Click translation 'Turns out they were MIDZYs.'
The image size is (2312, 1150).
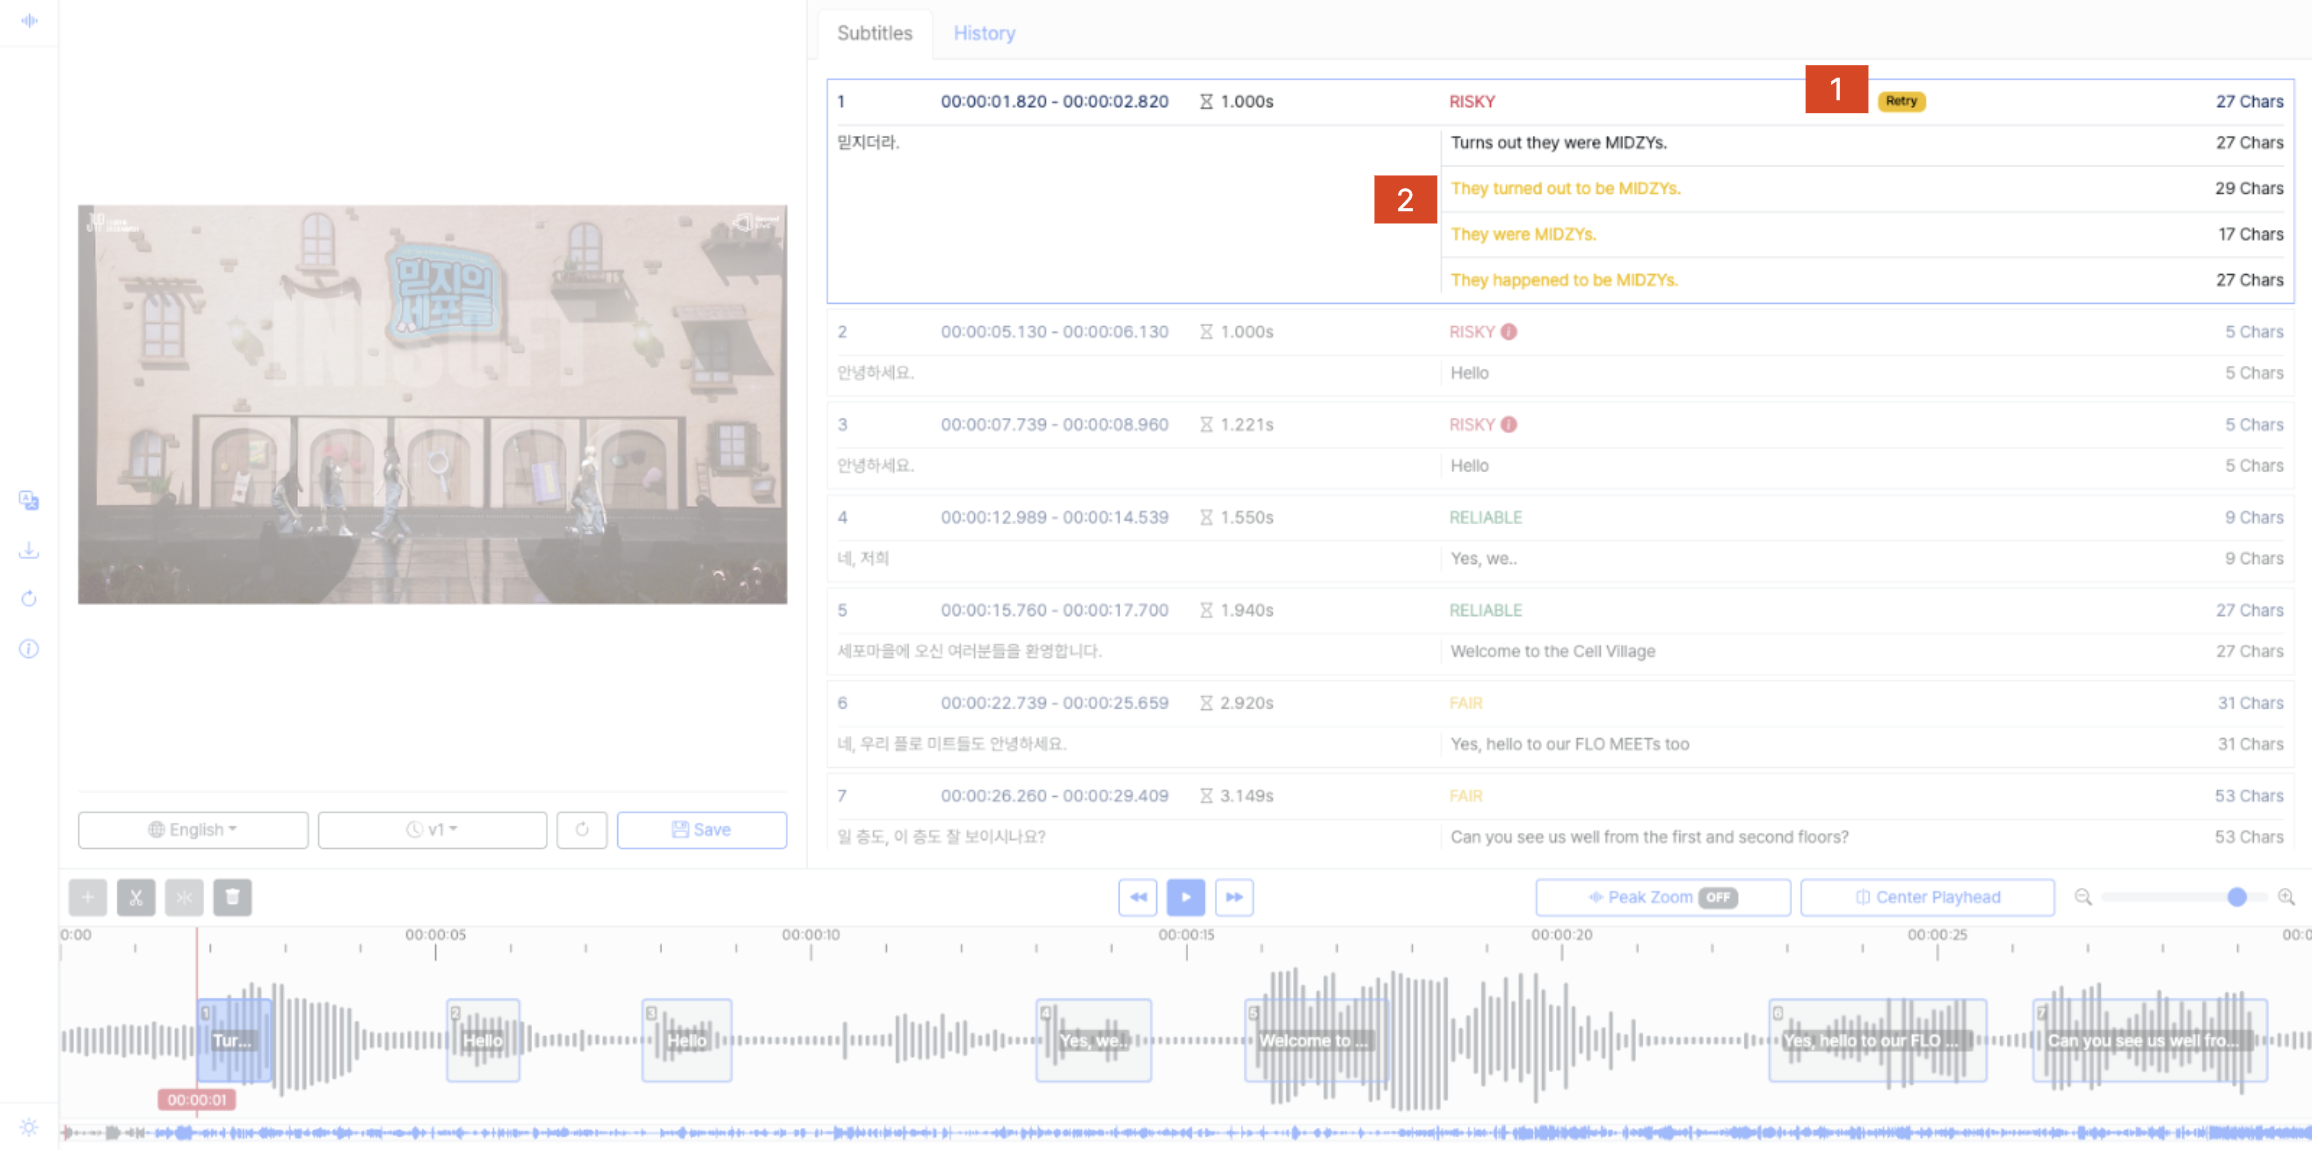(x=1558, y=142)
